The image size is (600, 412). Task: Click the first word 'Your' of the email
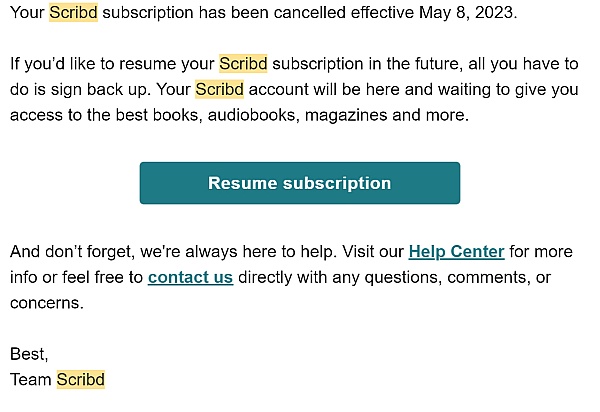[27, 15]
